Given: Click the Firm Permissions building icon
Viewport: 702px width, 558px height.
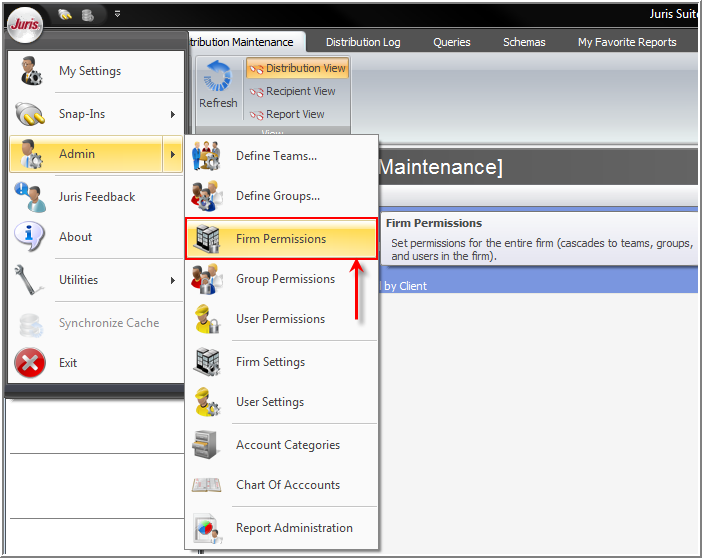Looking at the screenshot, I should click(207, 239).
